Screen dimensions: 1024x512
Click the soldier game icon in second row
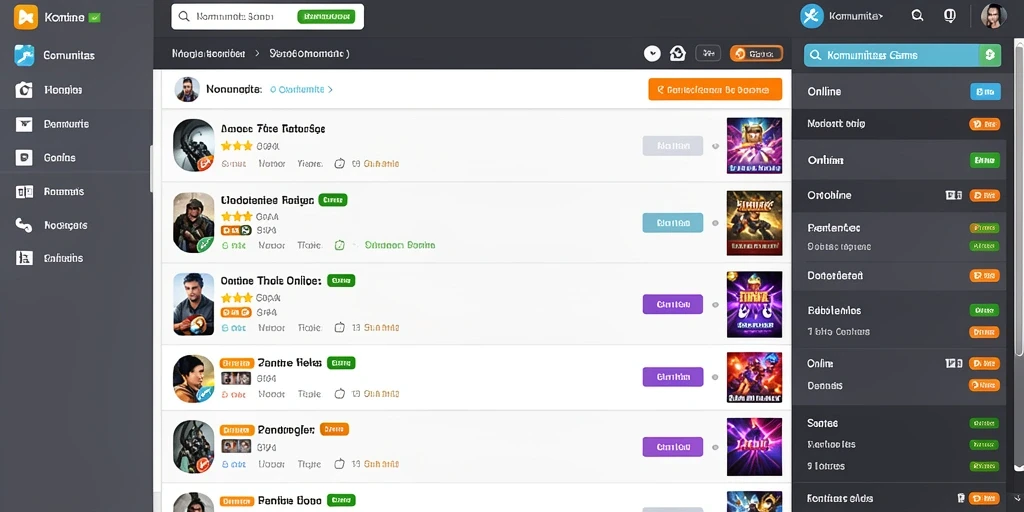[x=193, y=223]
